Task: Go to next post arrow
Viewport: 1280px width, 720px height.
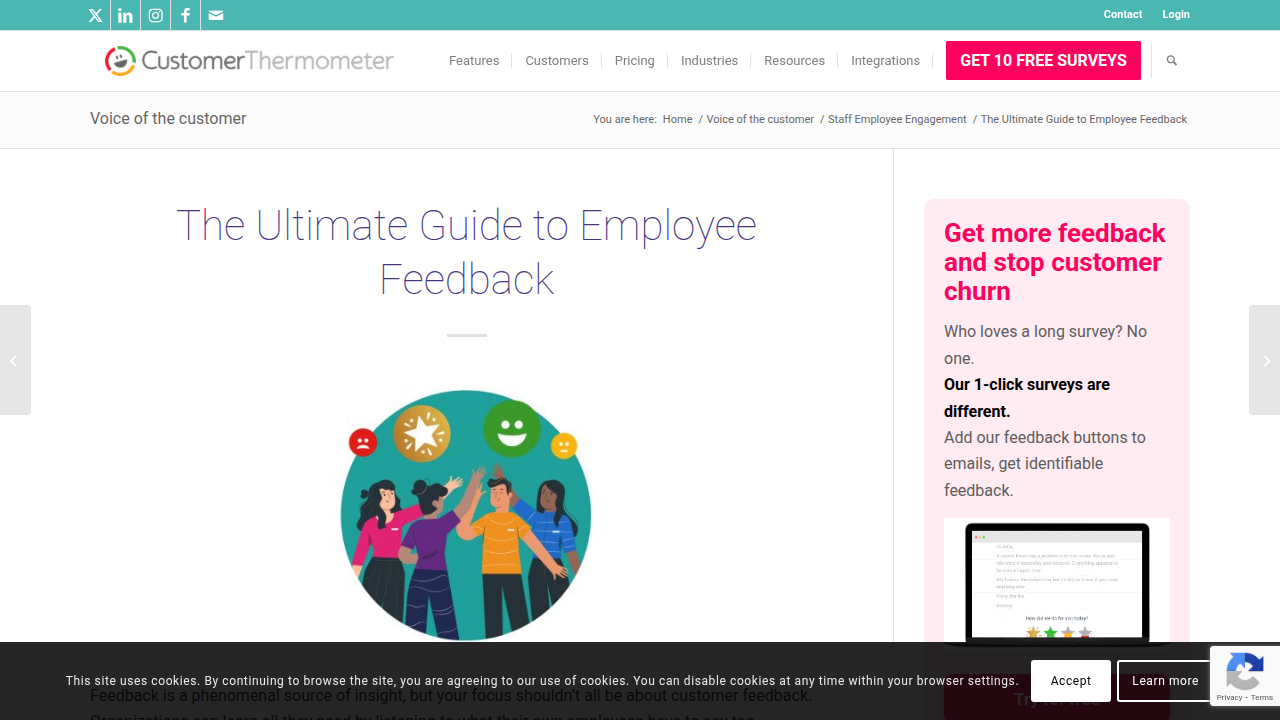Action: click(x=1265, y=360)
